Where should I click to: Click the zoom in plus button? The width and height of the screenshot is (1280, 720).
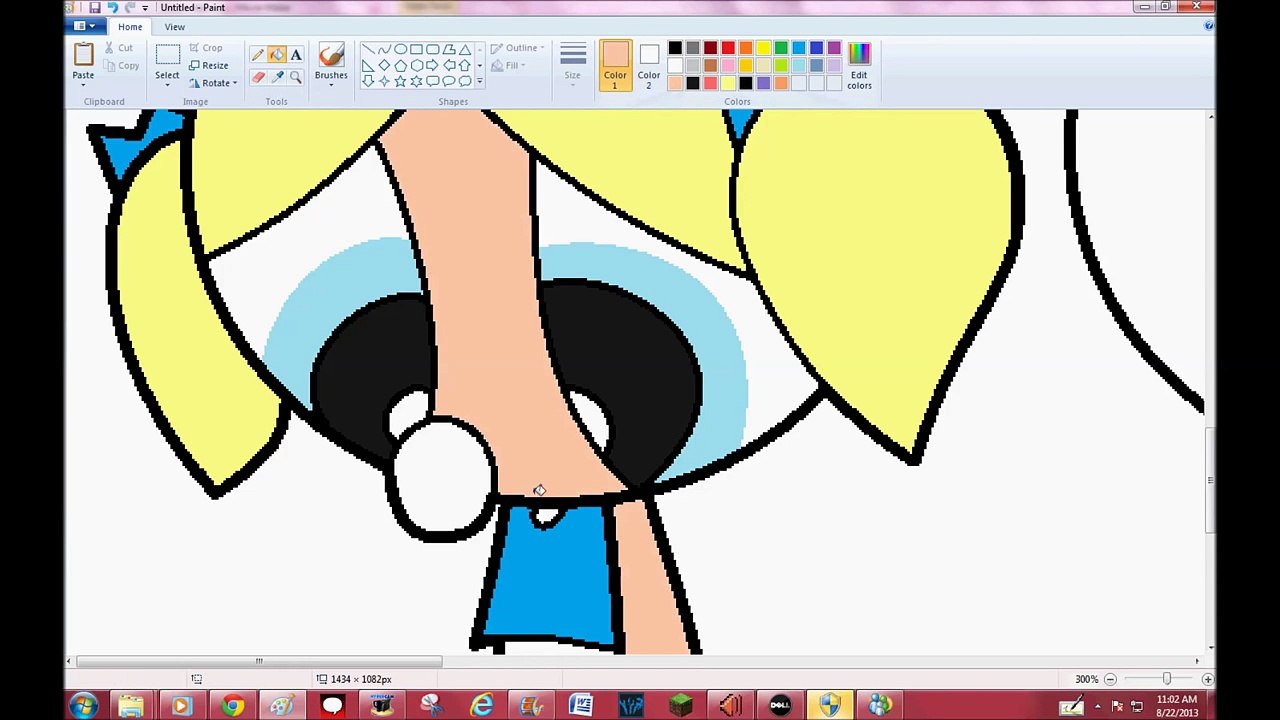1207,679
